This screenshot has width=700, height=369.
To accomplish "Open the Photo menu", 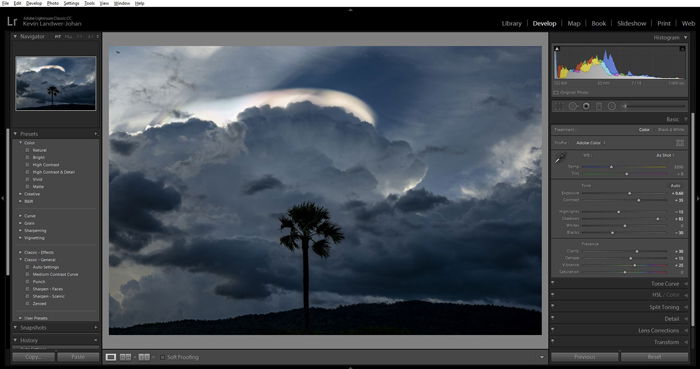I will coord(53,3).
